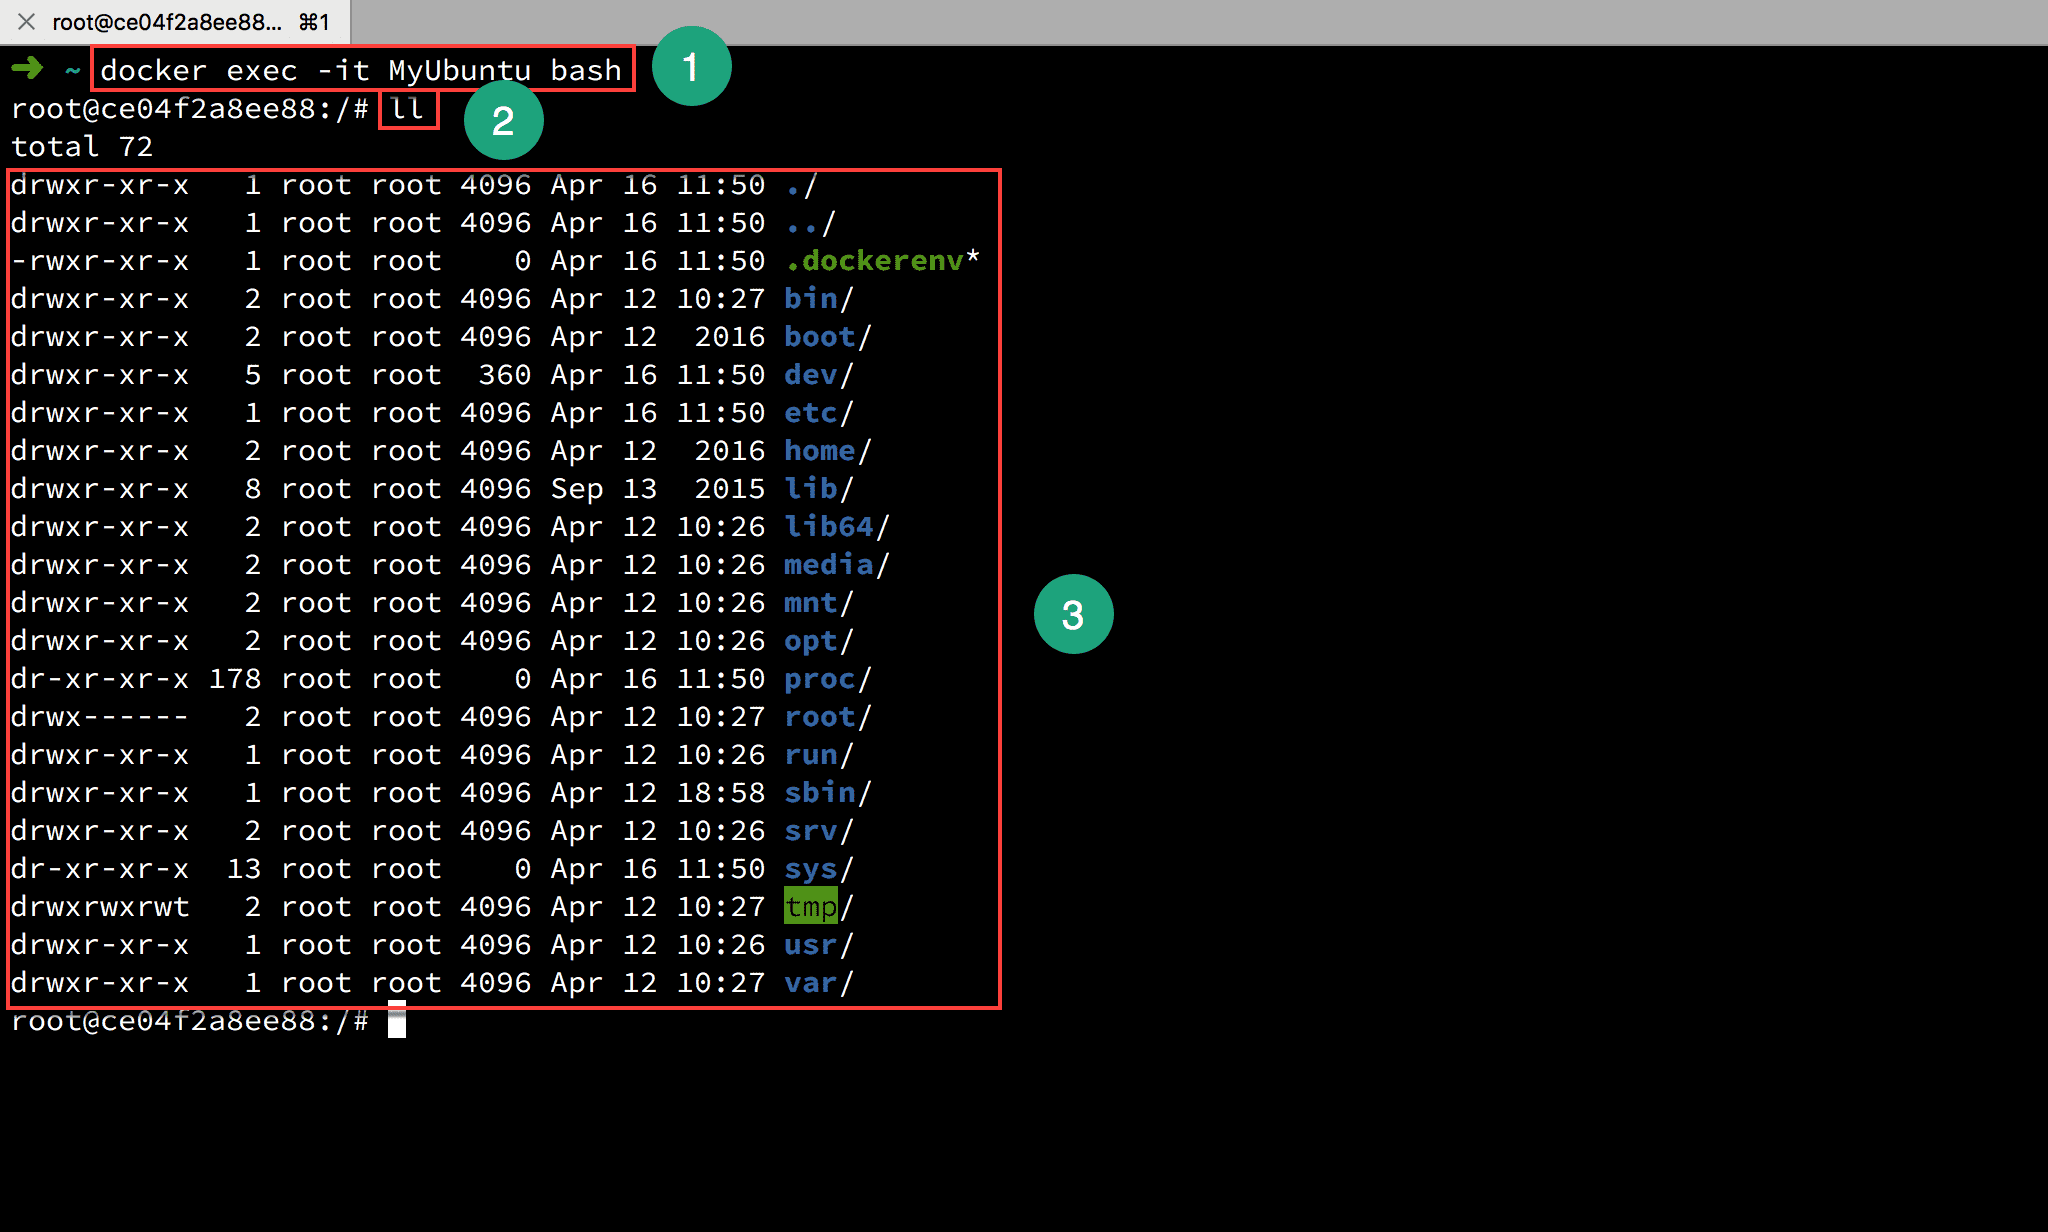Click 'Sep 13 2015' date in lib row

coord(658,489)
